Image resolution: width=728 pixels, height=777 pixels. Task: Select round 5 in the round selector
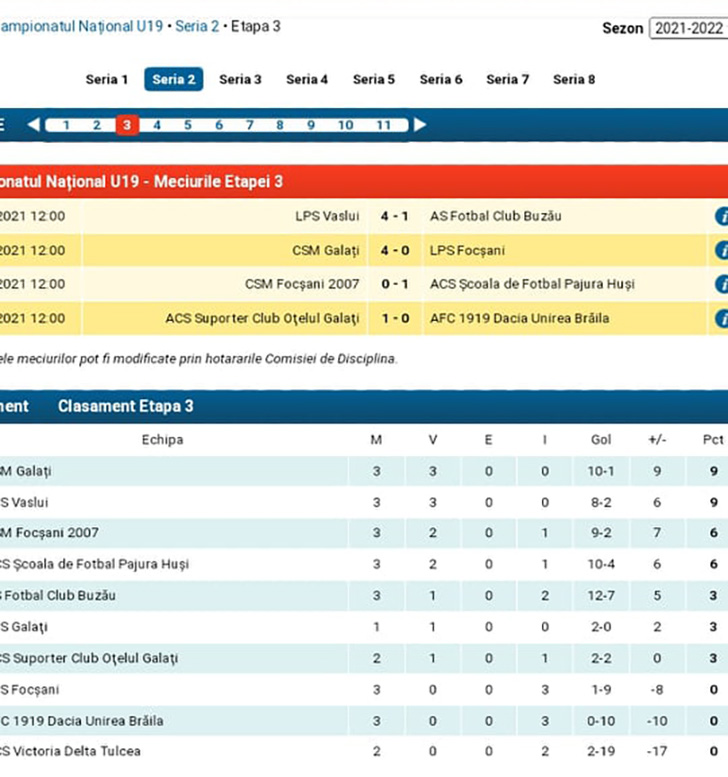(x=188, y=125)
